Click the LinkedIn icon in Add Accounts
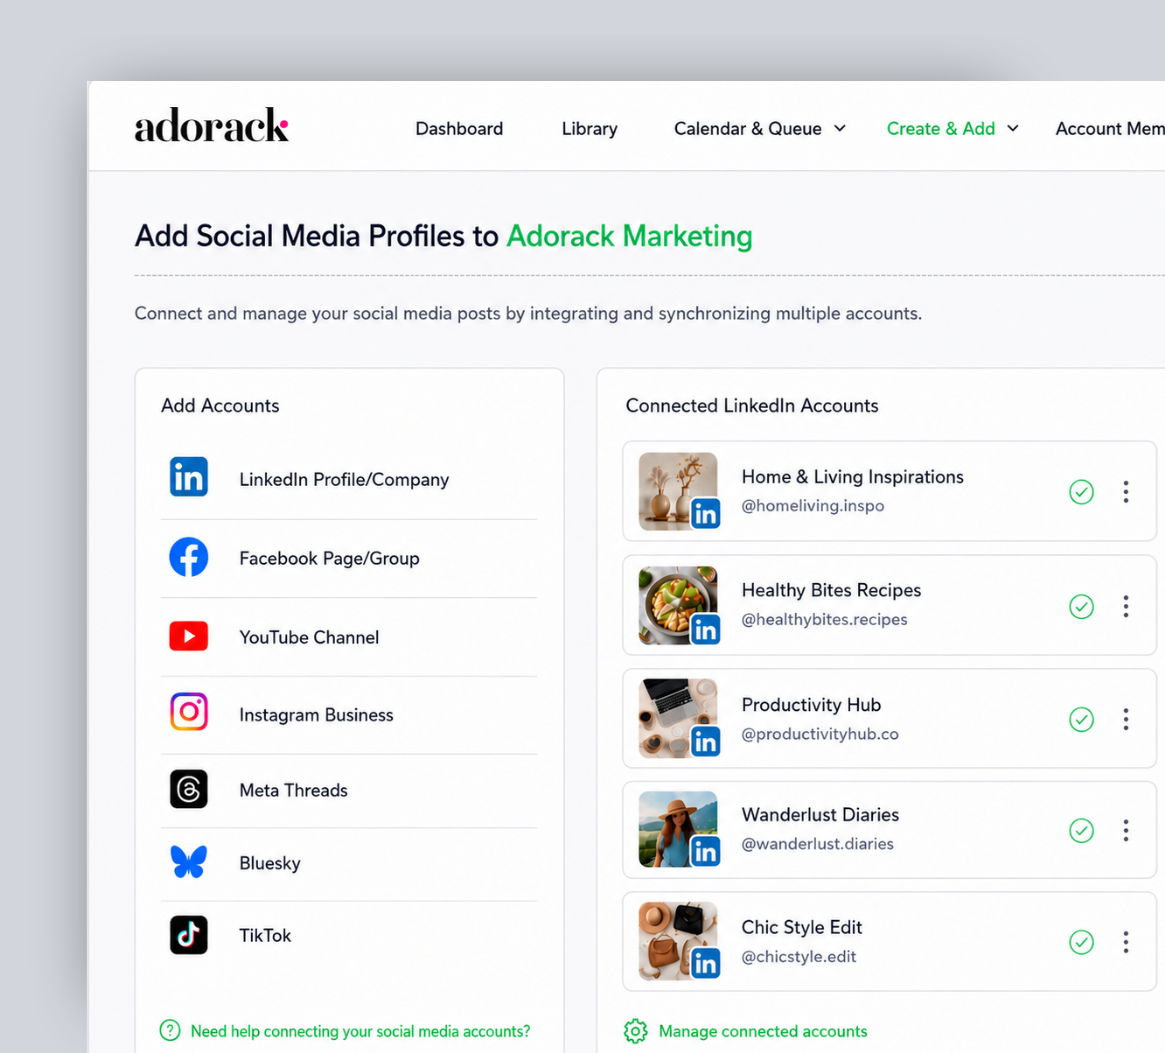 (x=189, y=477)
